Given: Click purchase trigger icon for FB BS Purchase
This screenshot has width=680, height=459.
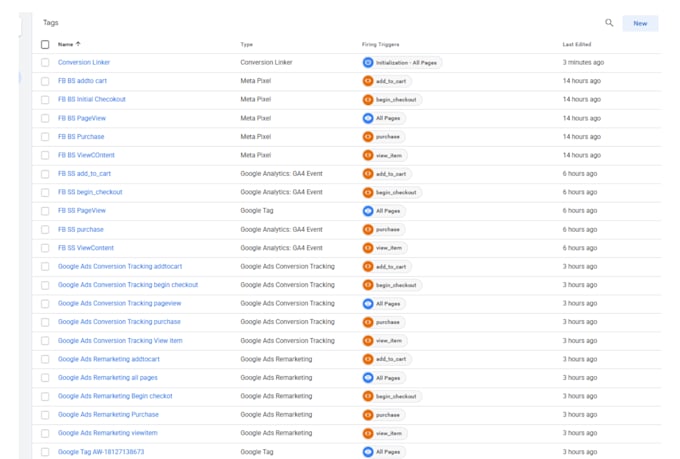Looking at the screenshot, I should (x=368, y=137).
